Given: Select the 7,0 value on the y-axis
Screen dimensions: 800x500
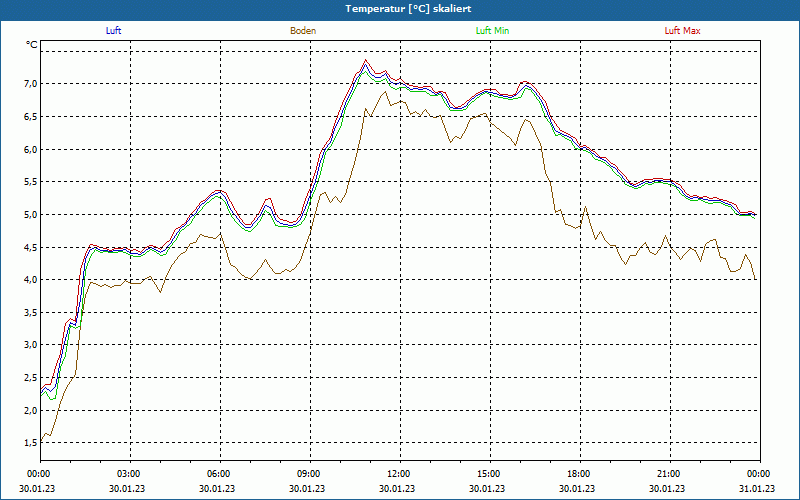Looking at the screenshot, I should pos(30,84).
